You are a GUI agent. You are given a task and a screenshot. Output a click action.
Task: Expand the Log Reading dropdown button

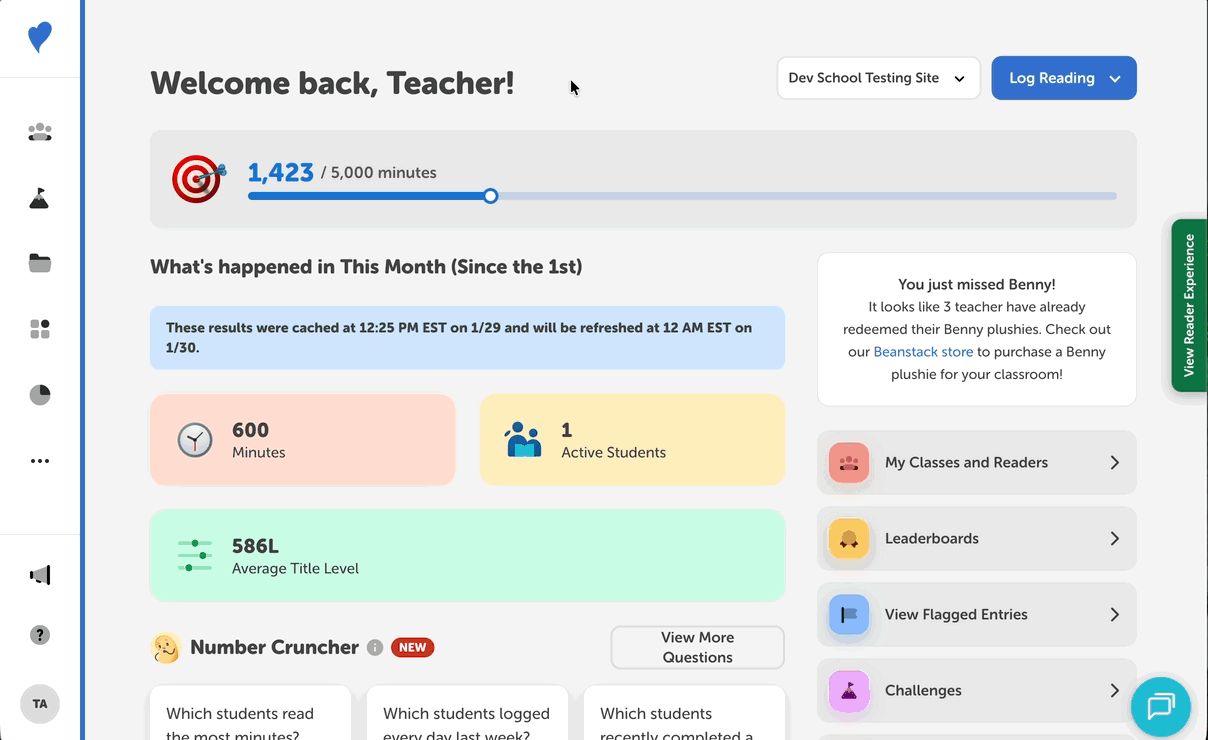[1063, 78]
